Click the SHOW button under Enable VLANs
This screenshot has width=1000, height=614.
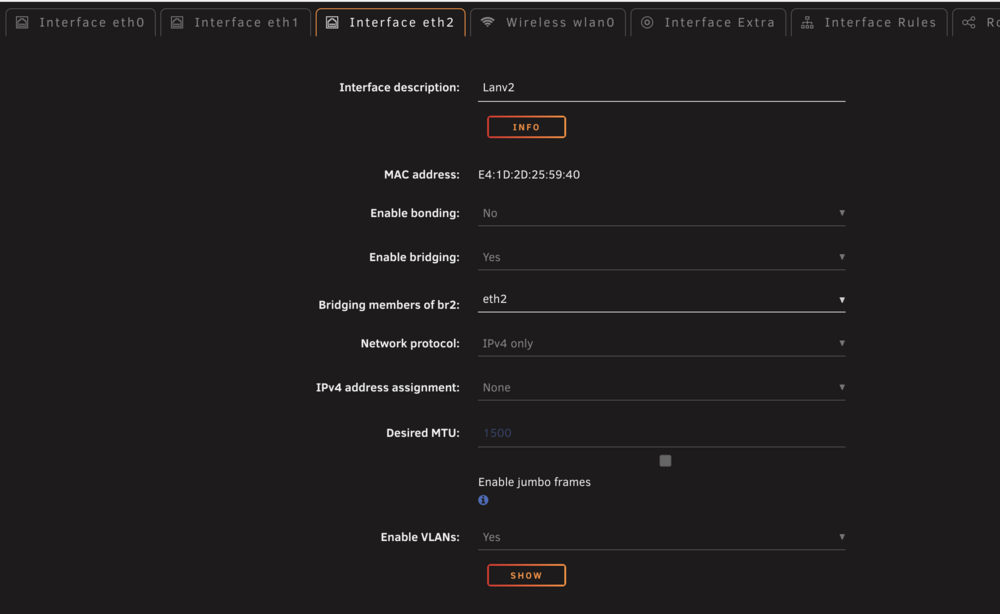(526, 575)
